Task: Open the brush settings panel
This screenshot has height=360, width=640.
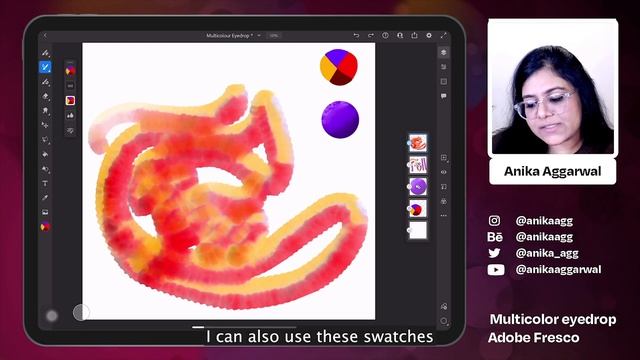Action: [70, 131]
